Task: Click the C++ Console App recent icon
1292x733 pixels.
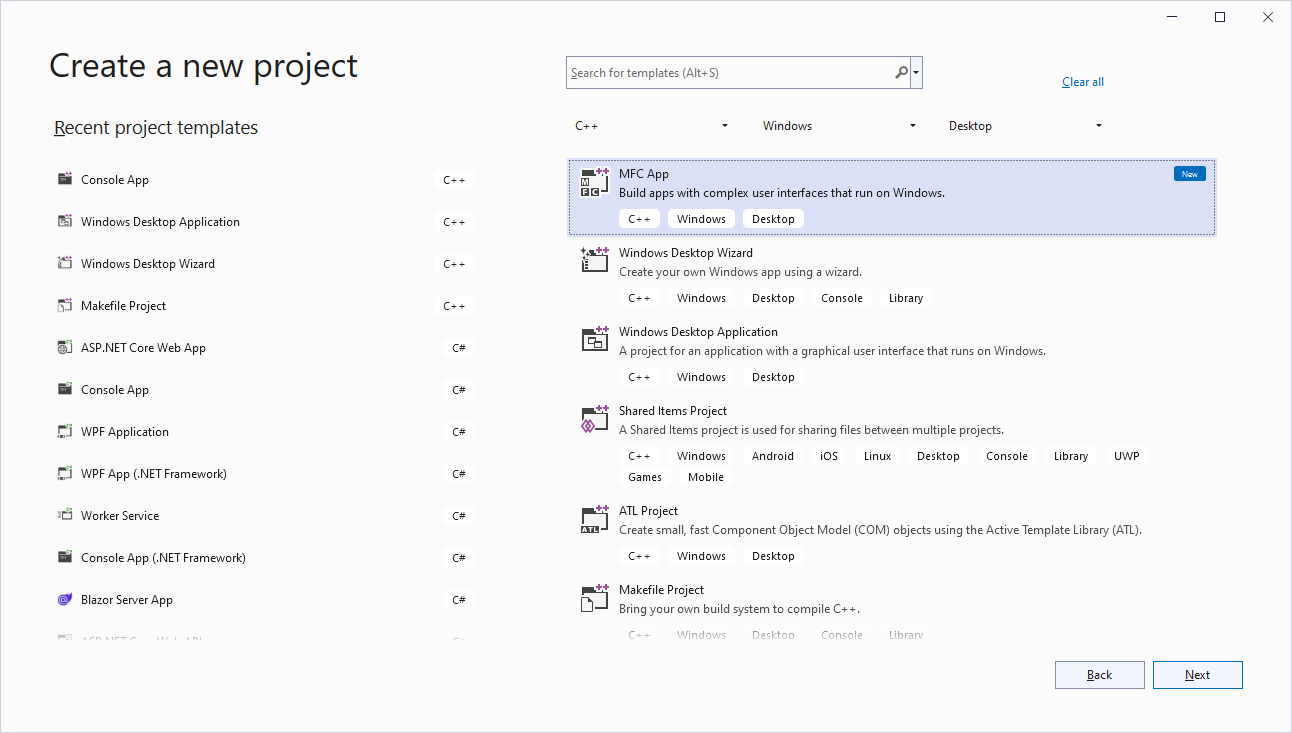Action: 65,180
